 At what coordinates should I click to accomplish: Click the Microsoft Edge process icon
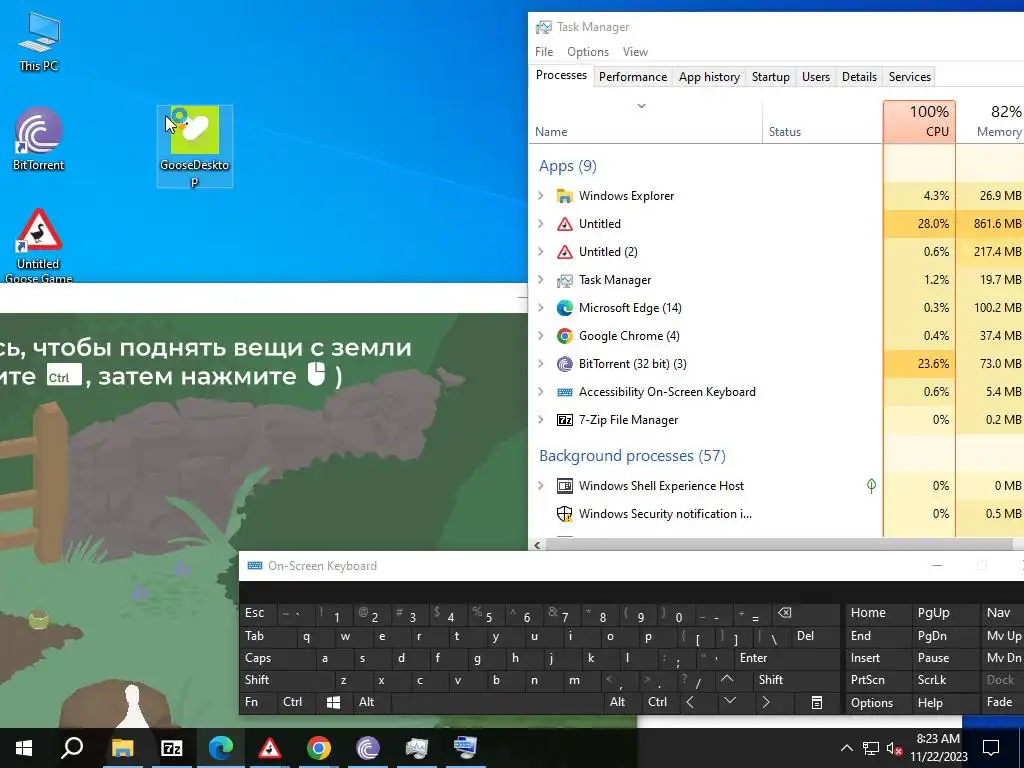(x=564, y=308)
